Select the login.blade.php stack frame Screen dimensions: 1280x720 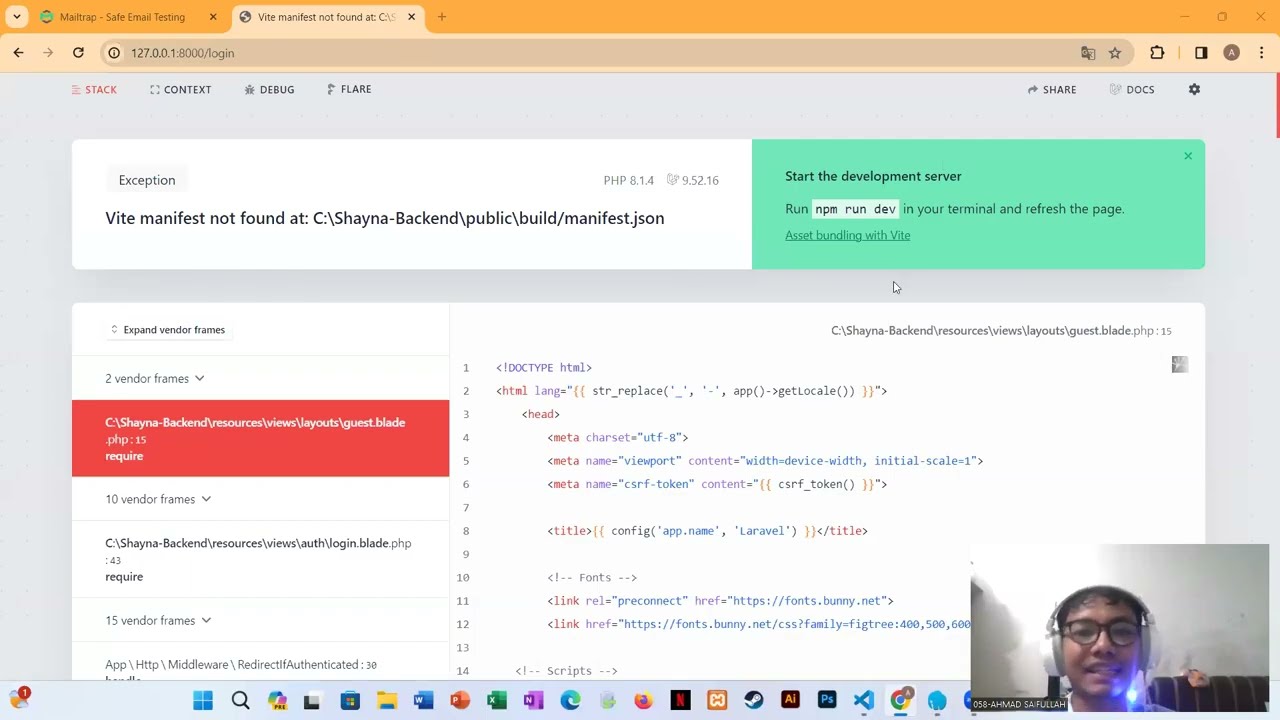point(260,559)
